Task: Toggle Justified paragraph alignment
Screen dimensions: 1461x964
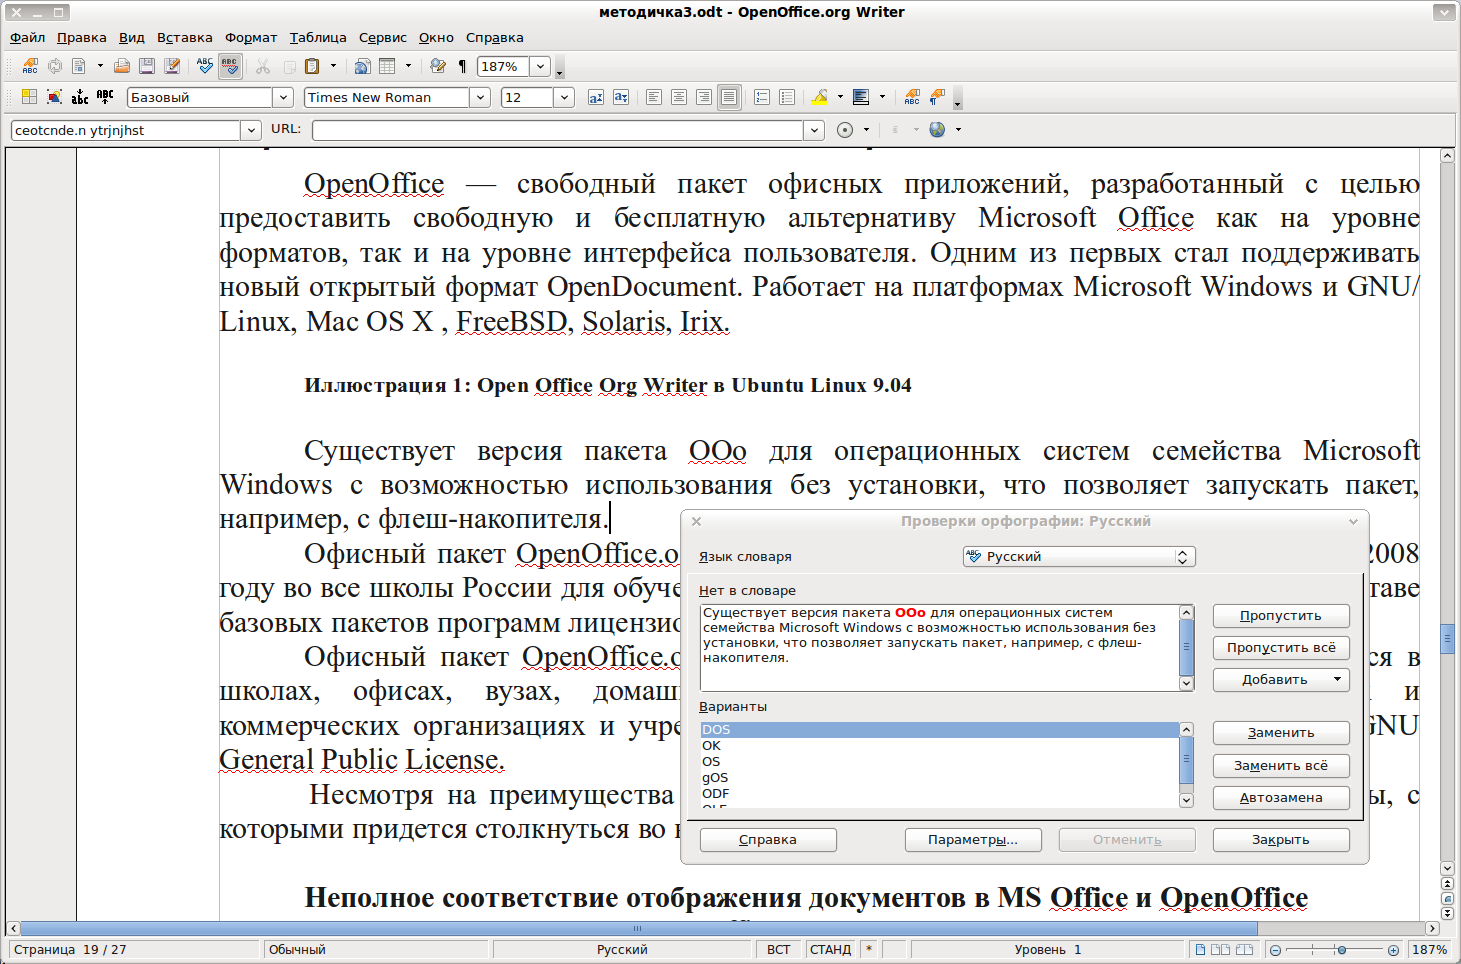Action: pos(729,97)
